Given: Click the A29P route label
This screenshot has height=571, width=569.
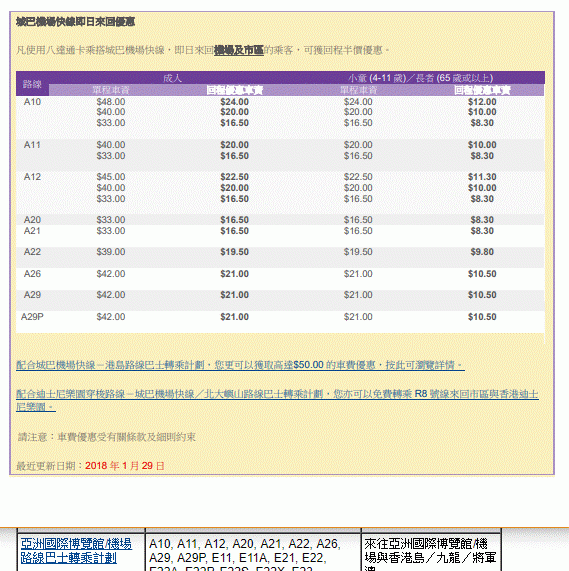Looking at the screenshot, I should click(x=32, y=317).
